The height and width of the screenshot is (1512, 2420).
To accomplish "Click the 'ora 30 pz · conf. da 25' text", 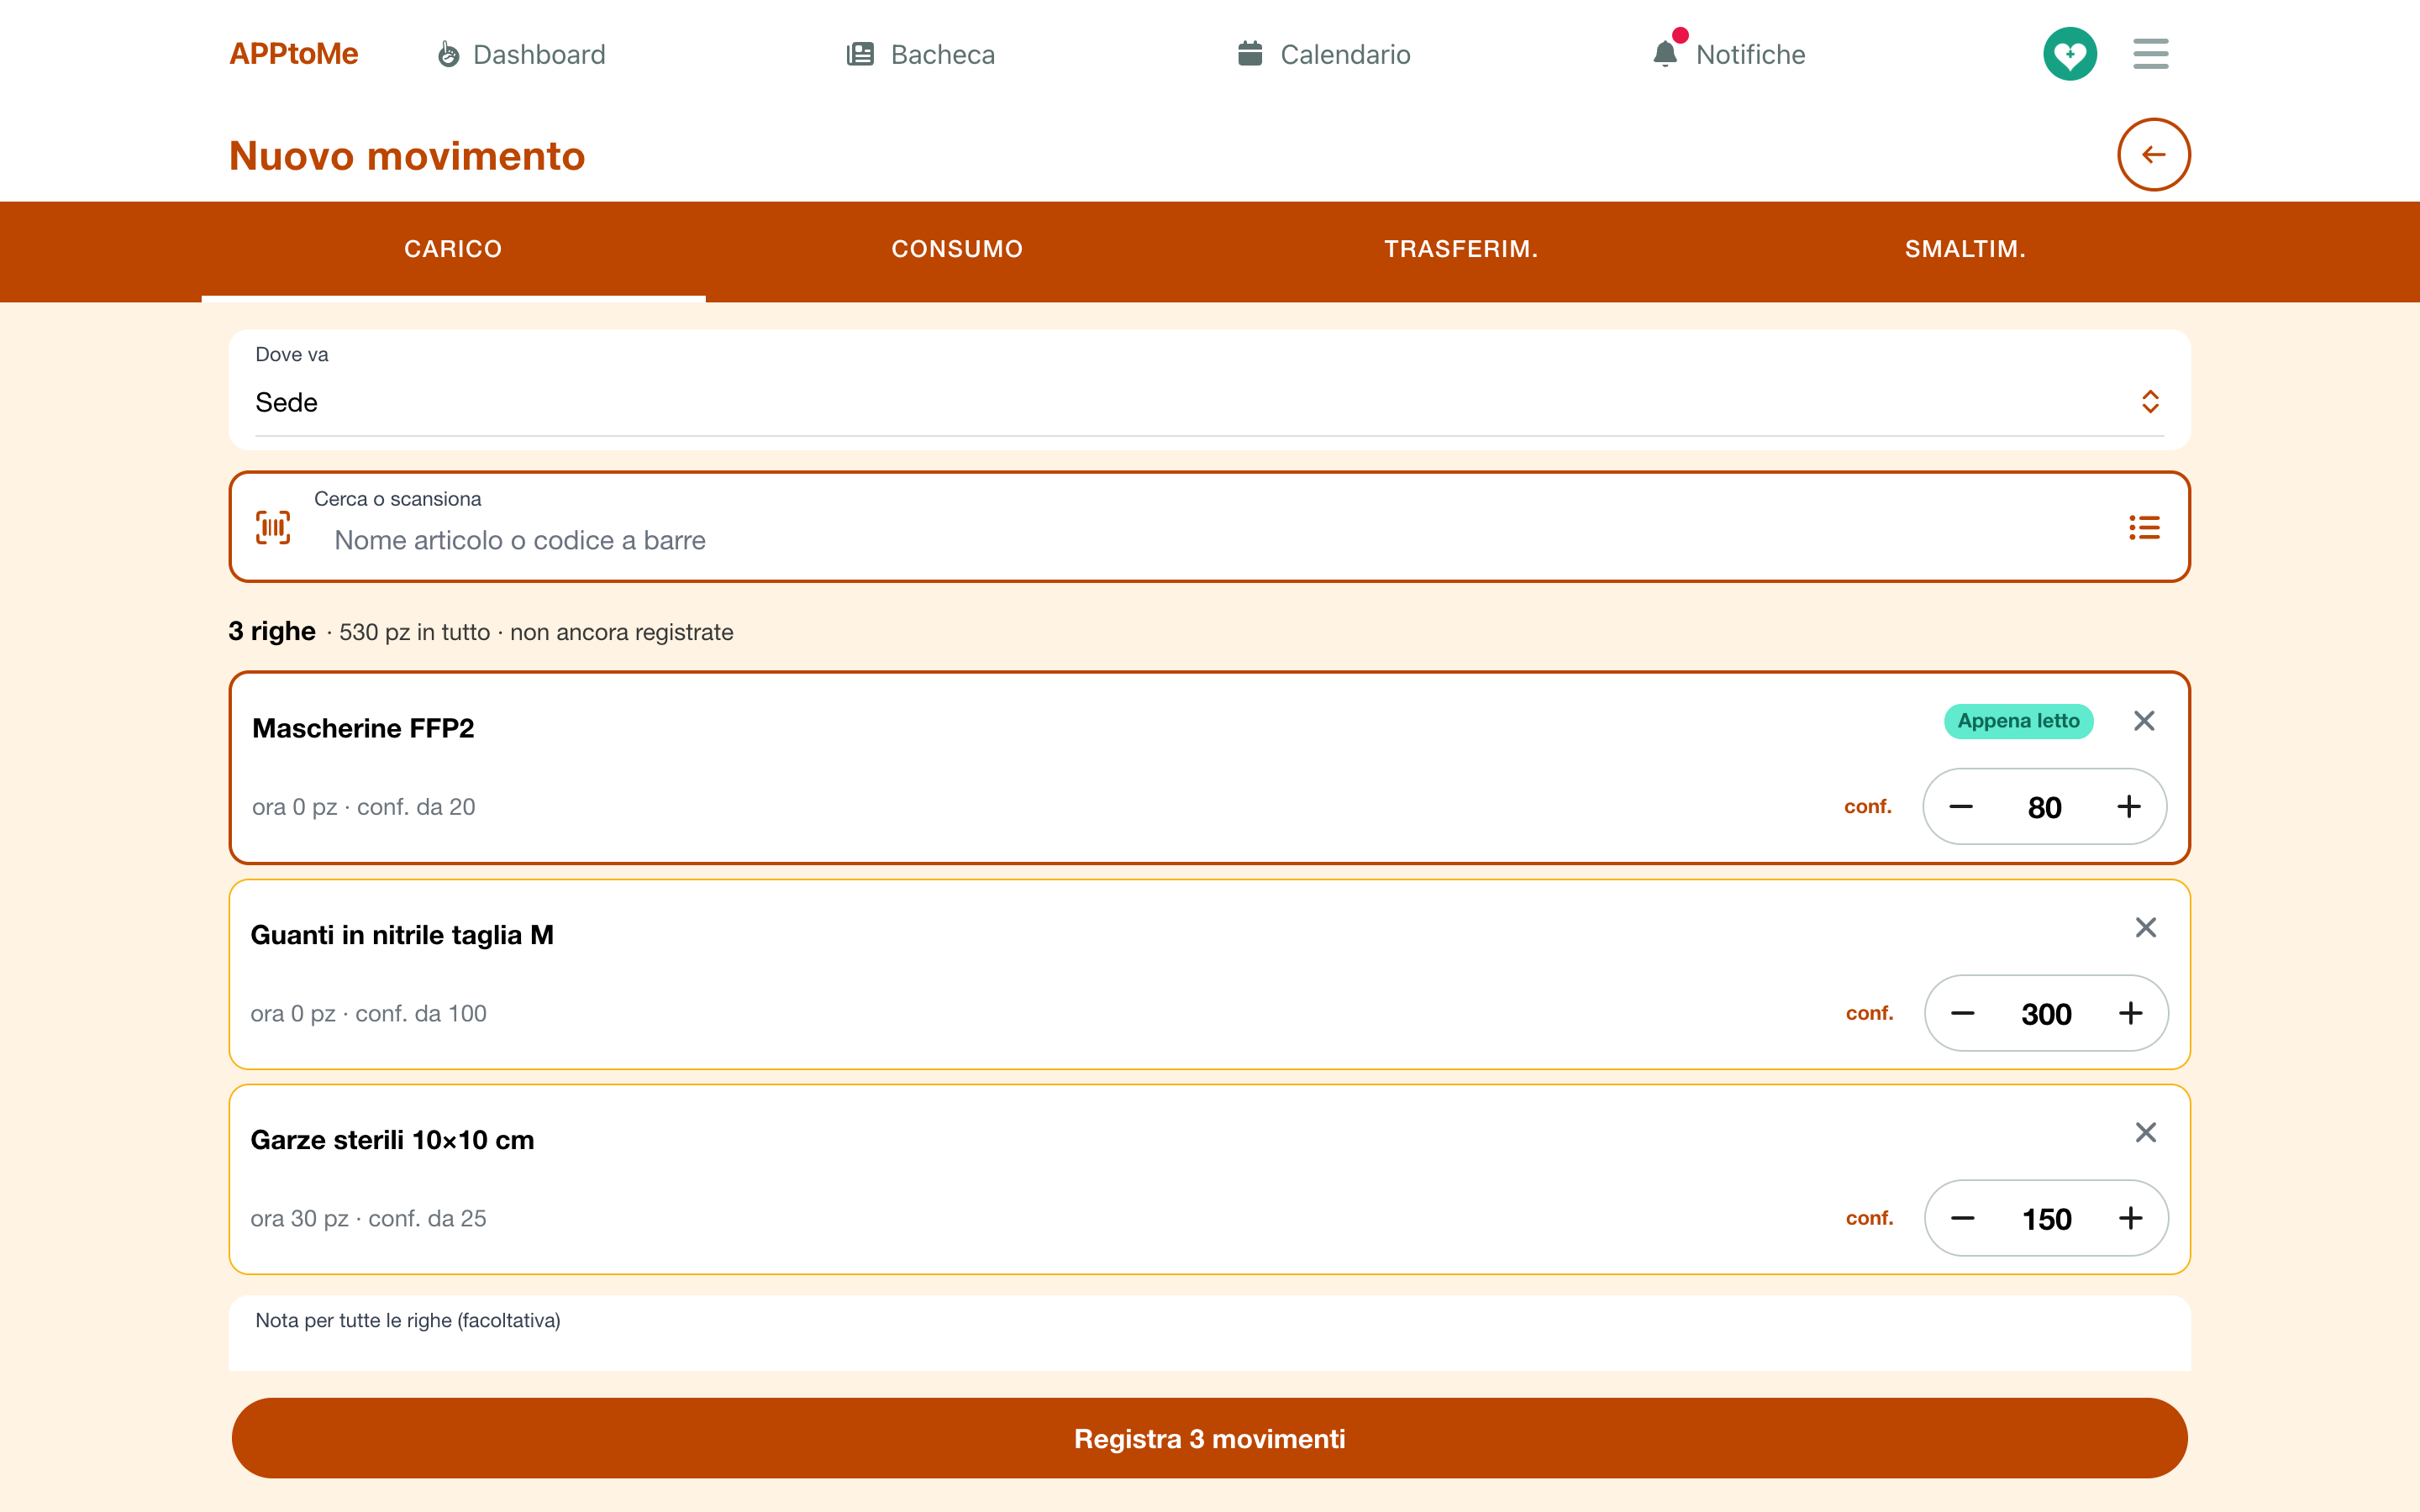I will (x=368, y=1219).
